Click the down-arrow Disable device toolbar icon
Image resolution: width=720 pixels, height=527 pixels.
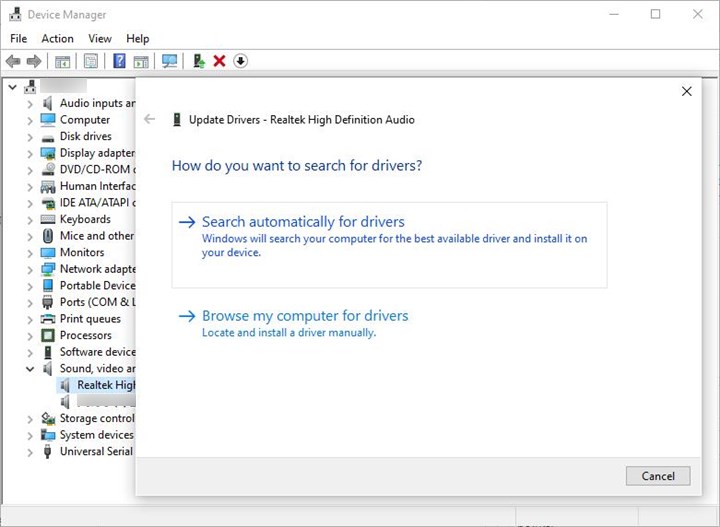point(240,61)
